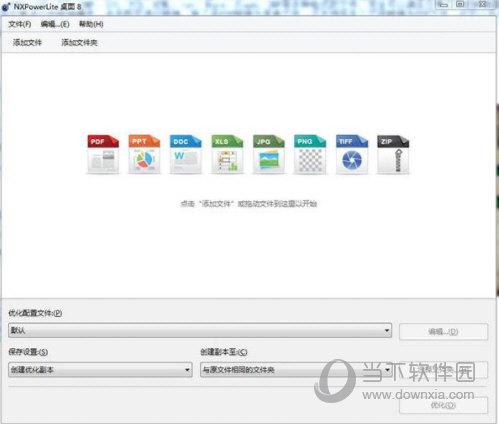Click the 优化(O) button
499x424 pixels.
443,405
